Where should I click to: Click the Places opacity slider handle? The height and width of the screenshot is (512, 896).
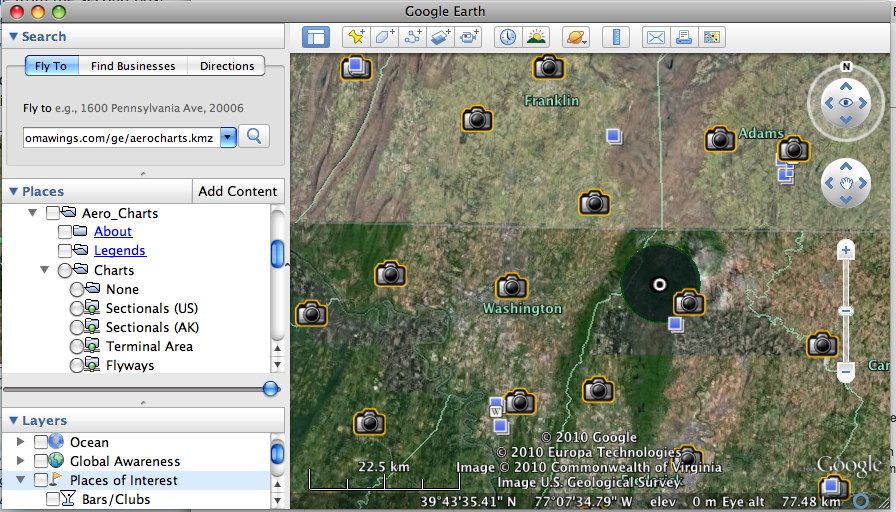(270, 389)
